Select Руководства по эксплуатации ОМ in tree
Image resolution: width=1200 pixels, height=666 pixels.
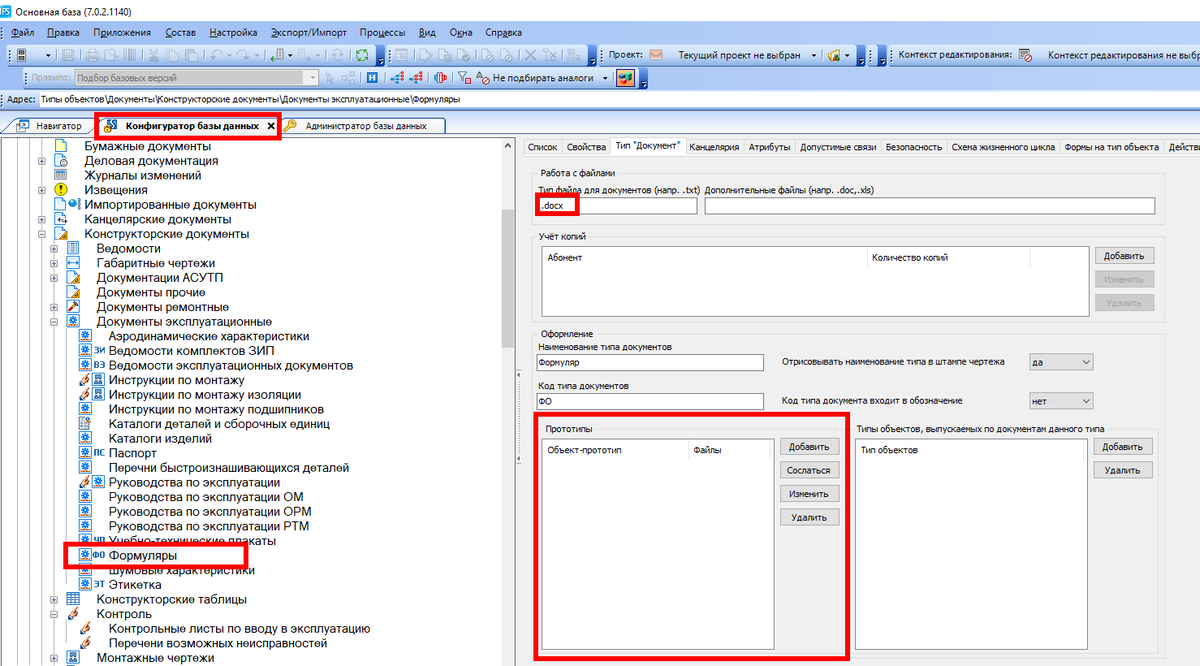[x=206, y=497]
